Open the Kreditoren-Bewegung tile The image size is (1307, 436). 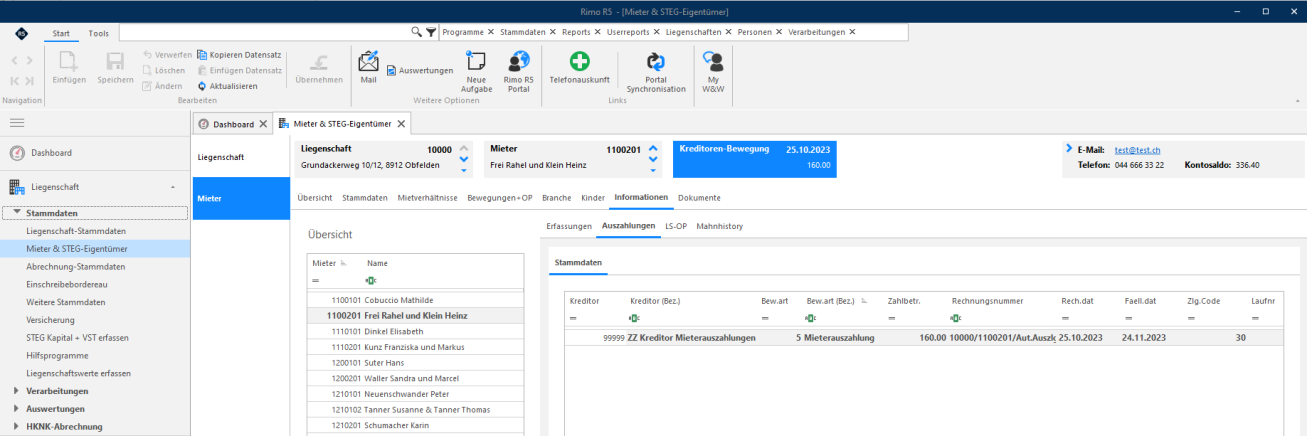pyautogui.click(x=755, y=158)
